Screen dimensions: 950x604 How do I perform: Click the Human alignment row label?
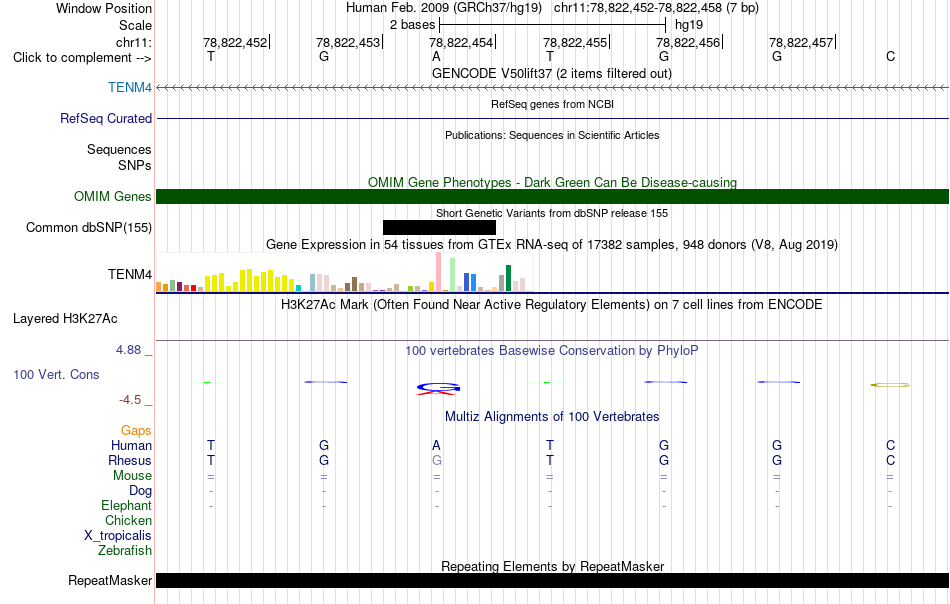click(x=131, y=445)
